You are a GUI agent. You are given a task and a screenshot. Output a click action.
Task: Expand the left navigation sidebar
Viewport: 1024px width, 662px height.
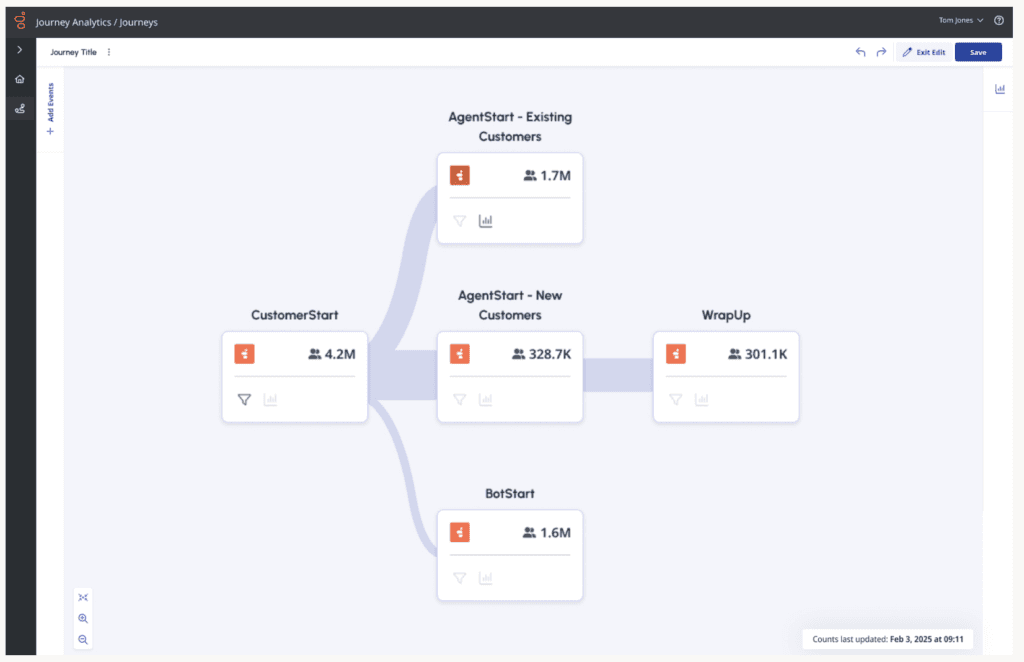coord(19,49)
